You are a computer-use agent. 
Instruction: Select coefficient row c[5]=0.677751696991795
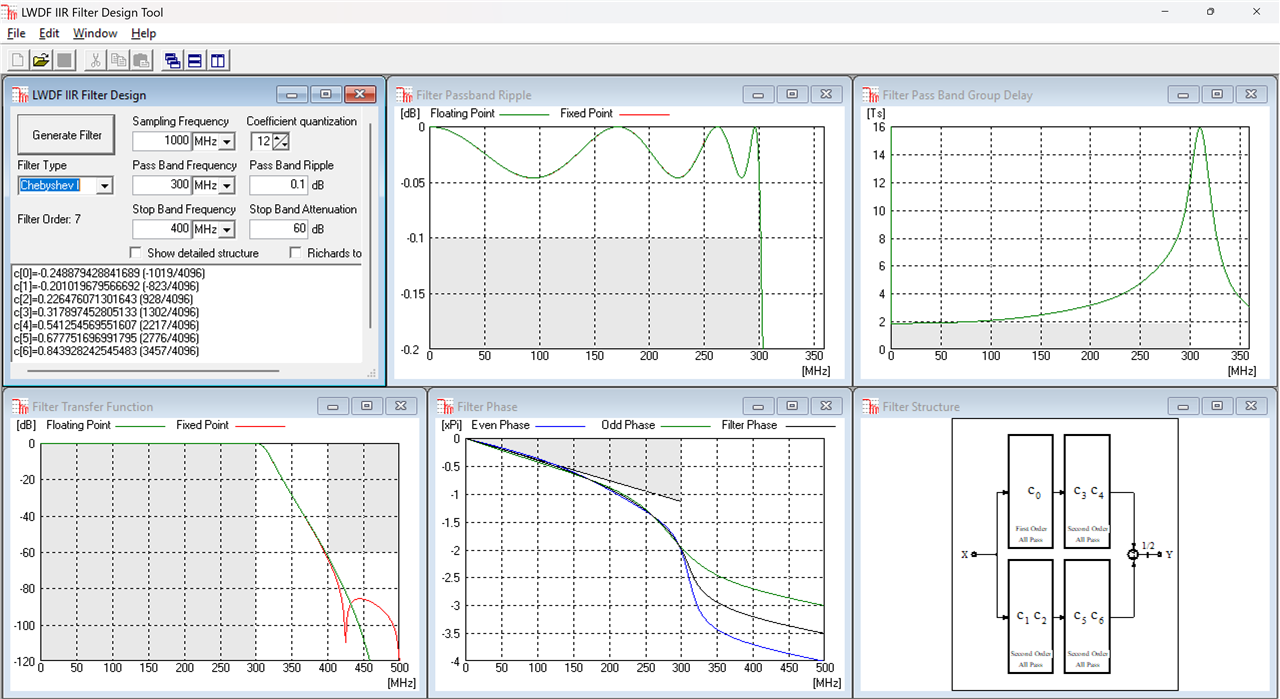105,337
